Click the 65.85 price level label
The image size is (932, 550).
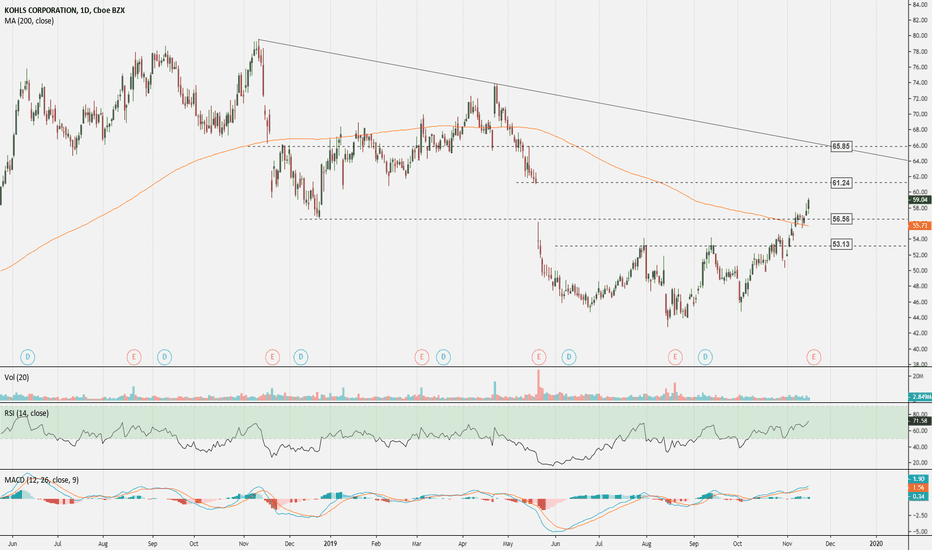point(841,146)
